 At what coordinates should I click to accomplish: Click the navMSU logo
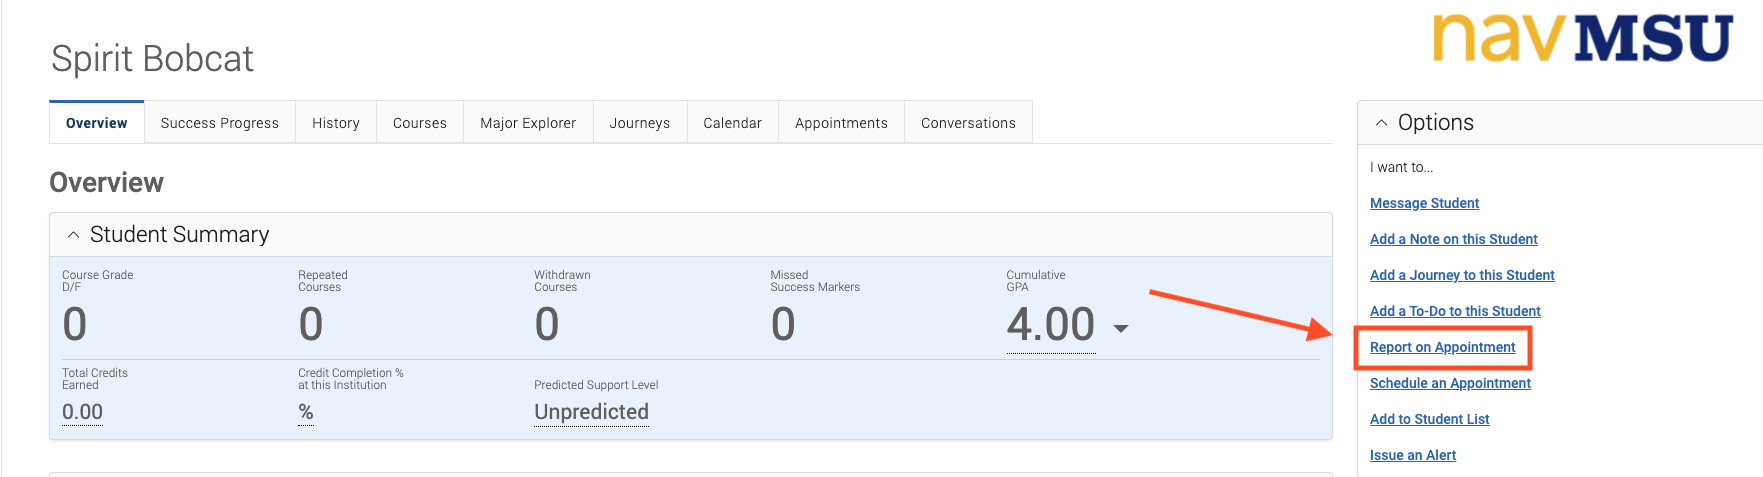(x=1582, y=38)
